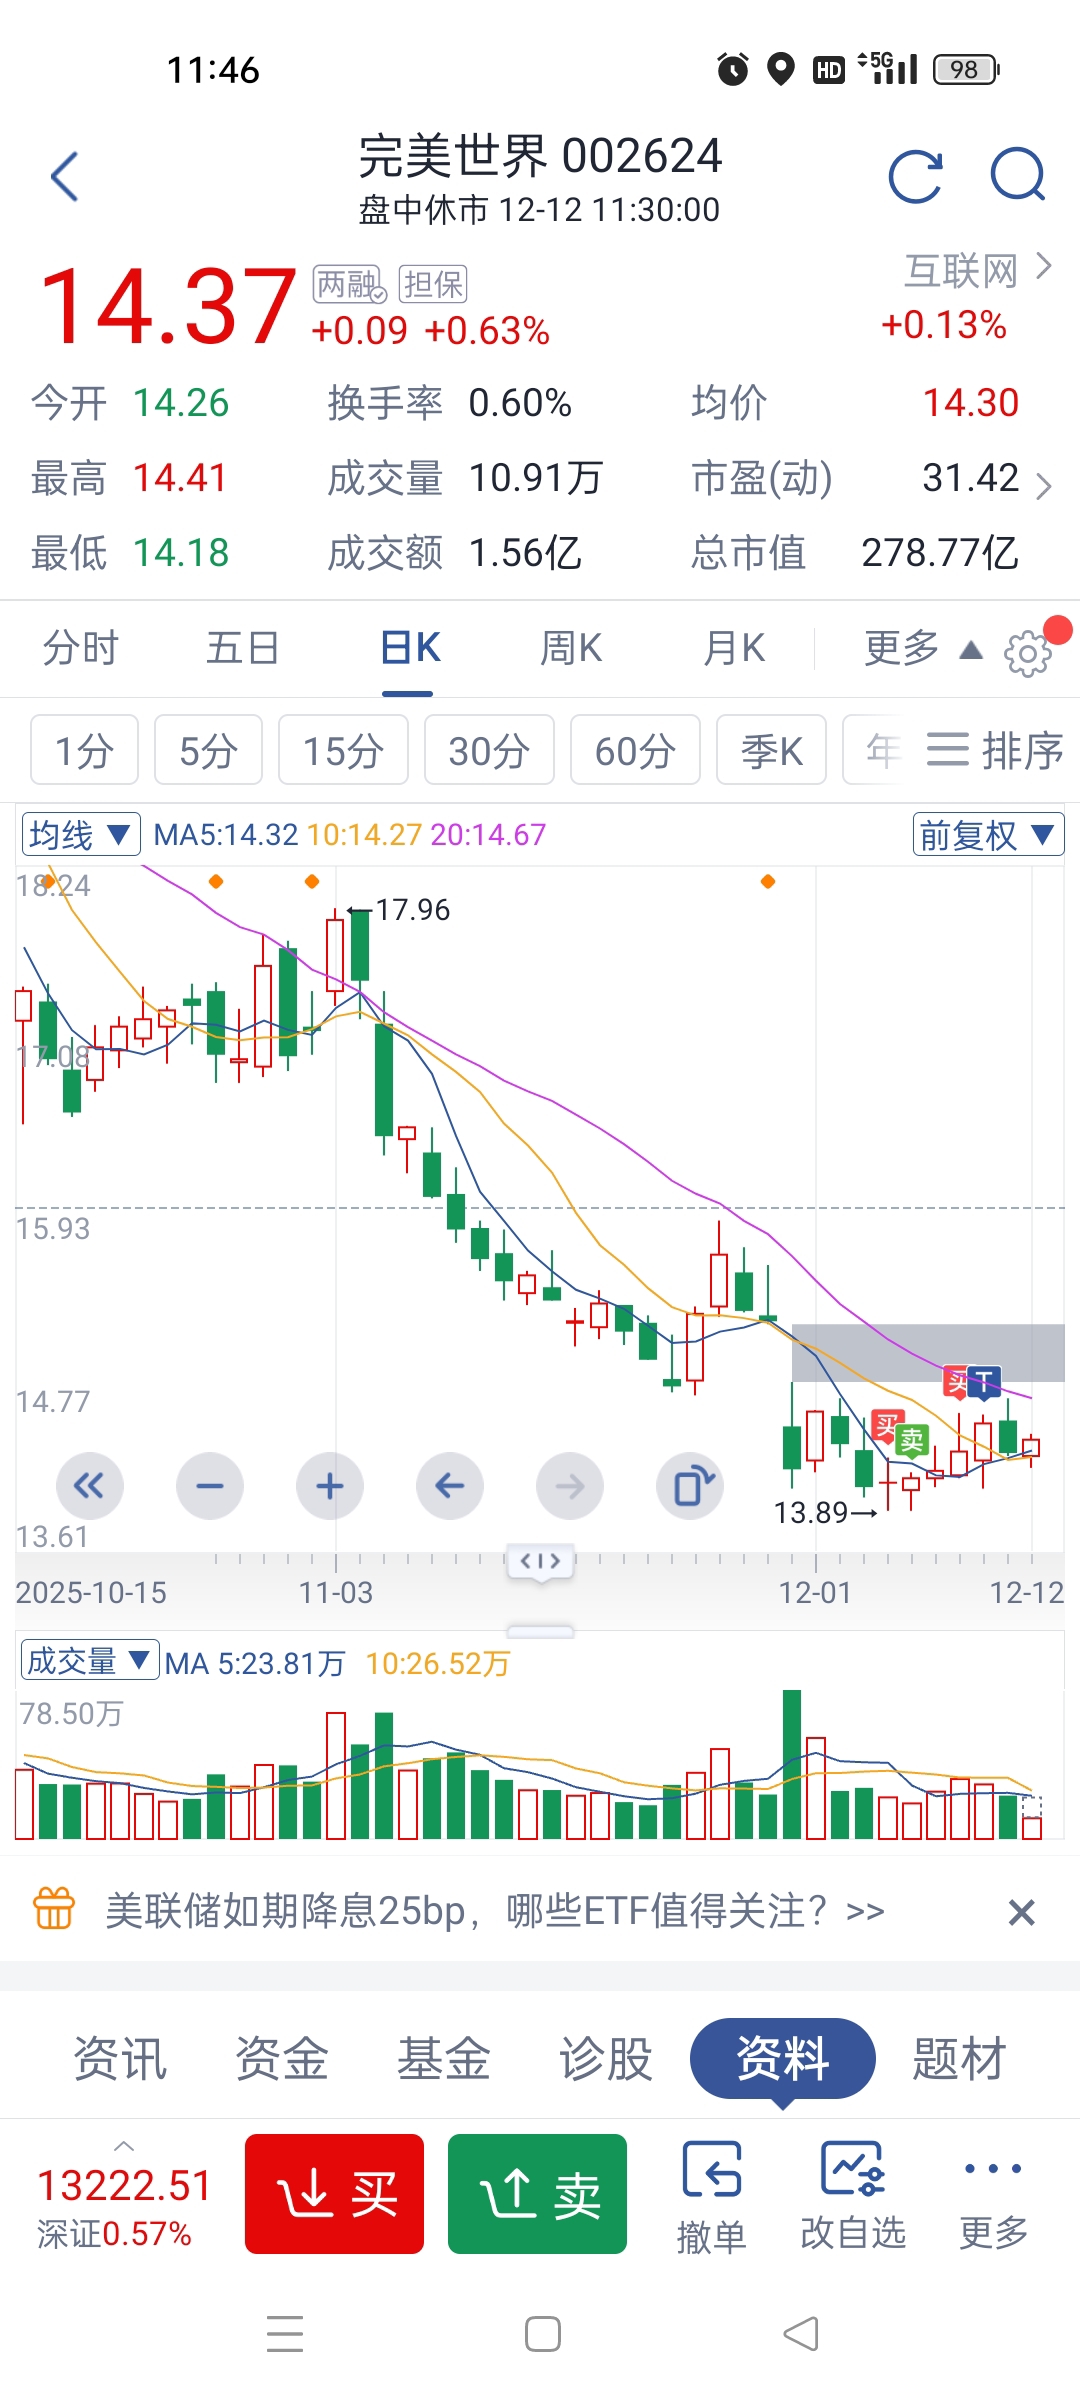Tap the orange event dot above 17.96
Viewport: 1080px width, 2400px height.
click(x=312, y=881)
